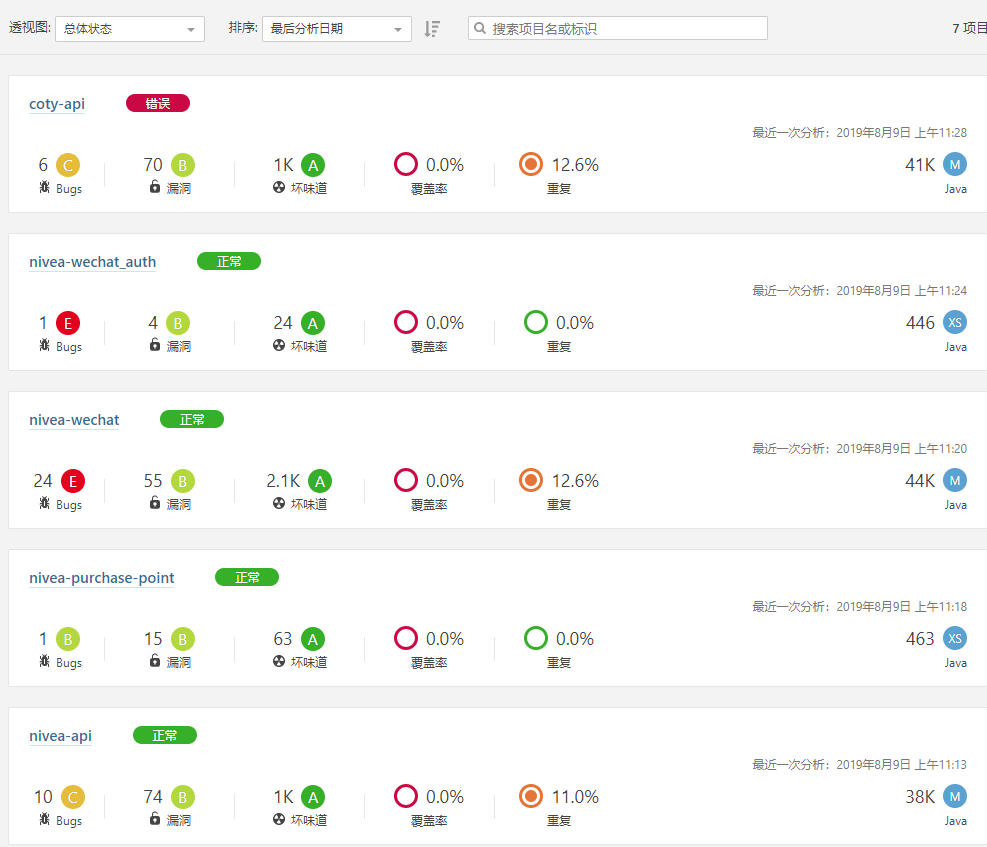
Task: Toggle the sort order direction icon
Action: 432,29
